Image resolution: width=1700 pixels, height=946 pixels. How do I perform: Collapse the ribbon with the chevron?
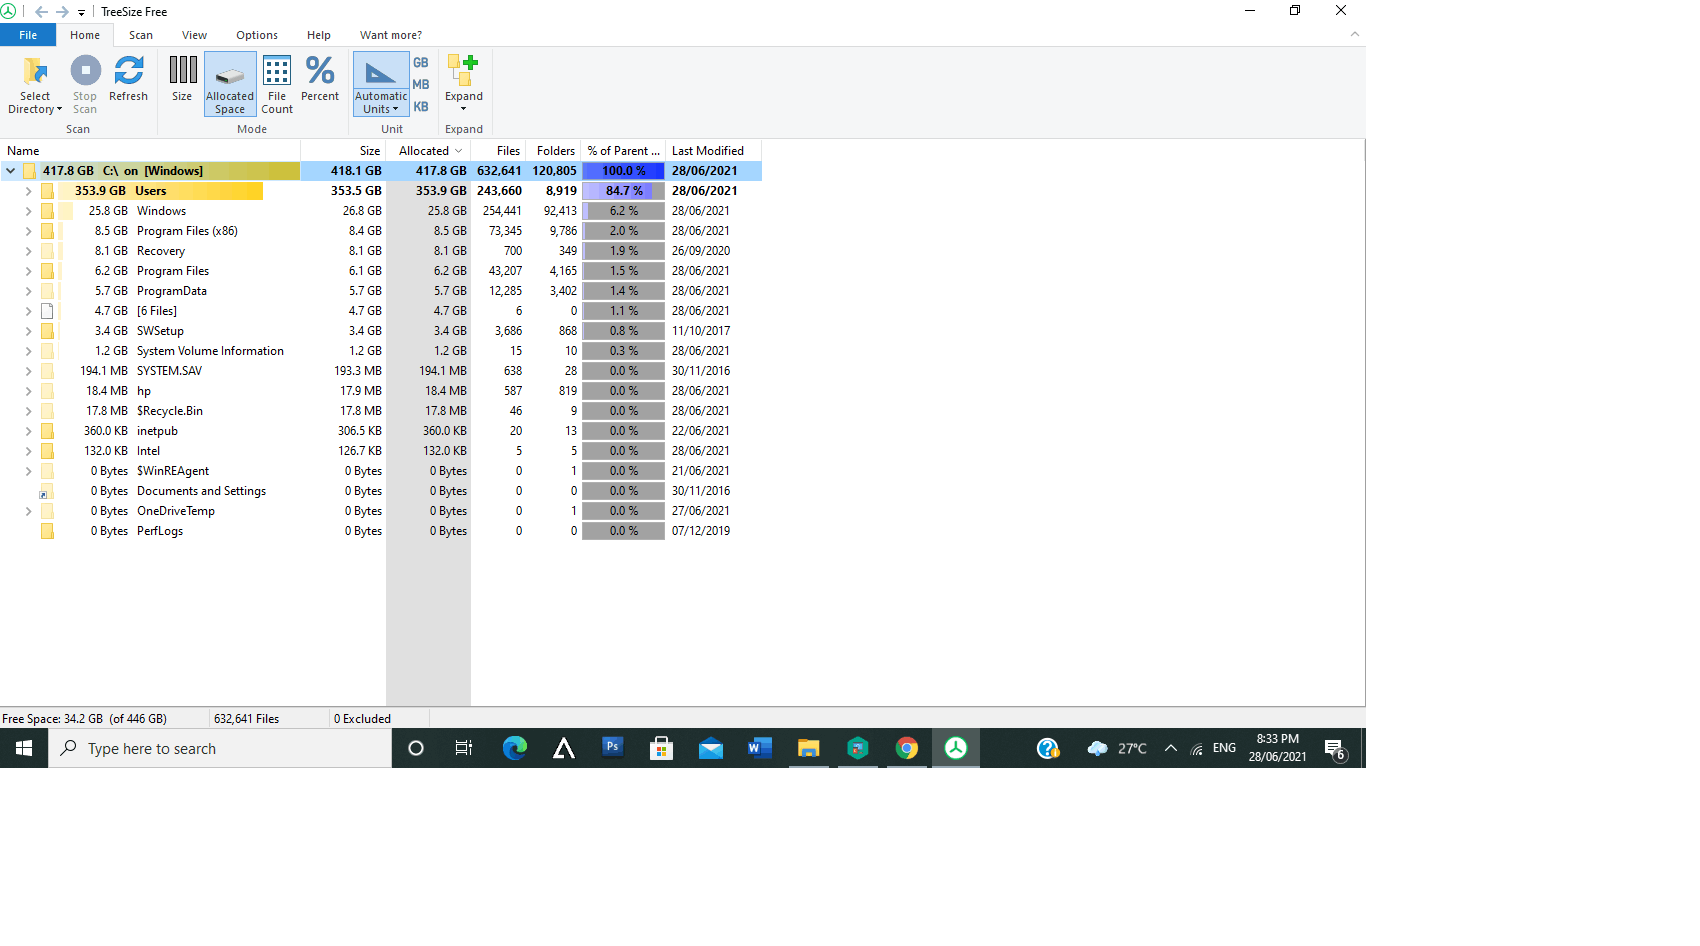1355,34
